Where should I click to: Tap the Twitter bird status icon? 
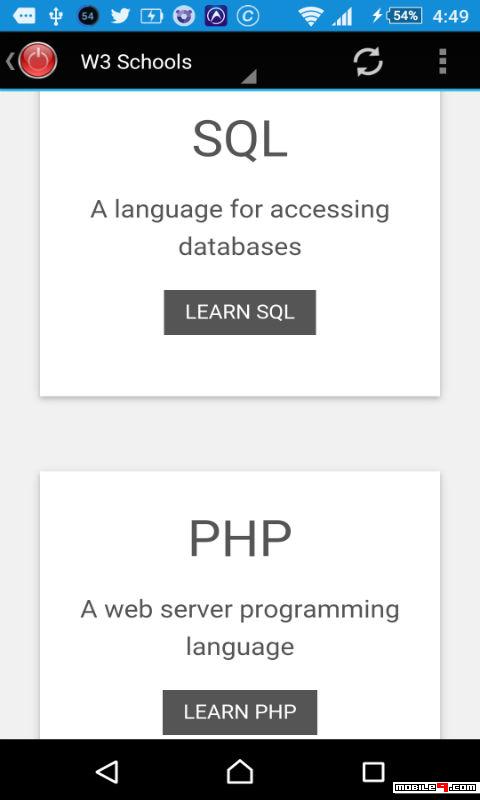click(x=120, y=16)
